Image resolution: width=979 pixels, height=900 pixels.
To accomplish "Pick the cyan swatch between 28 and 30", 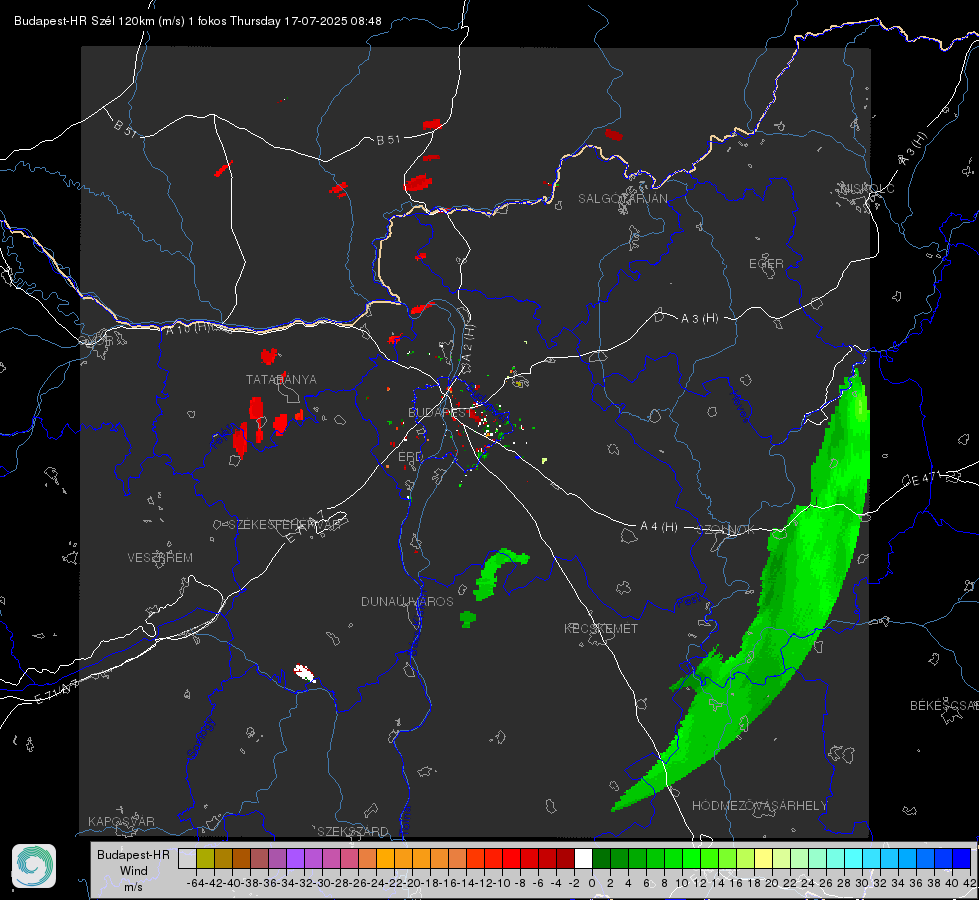I will pyautogui.click(x=854, y=858).
